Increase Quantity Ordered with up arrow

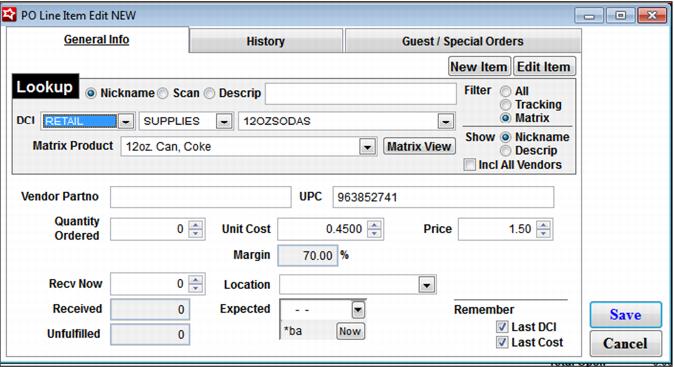(x=195, y=225)
